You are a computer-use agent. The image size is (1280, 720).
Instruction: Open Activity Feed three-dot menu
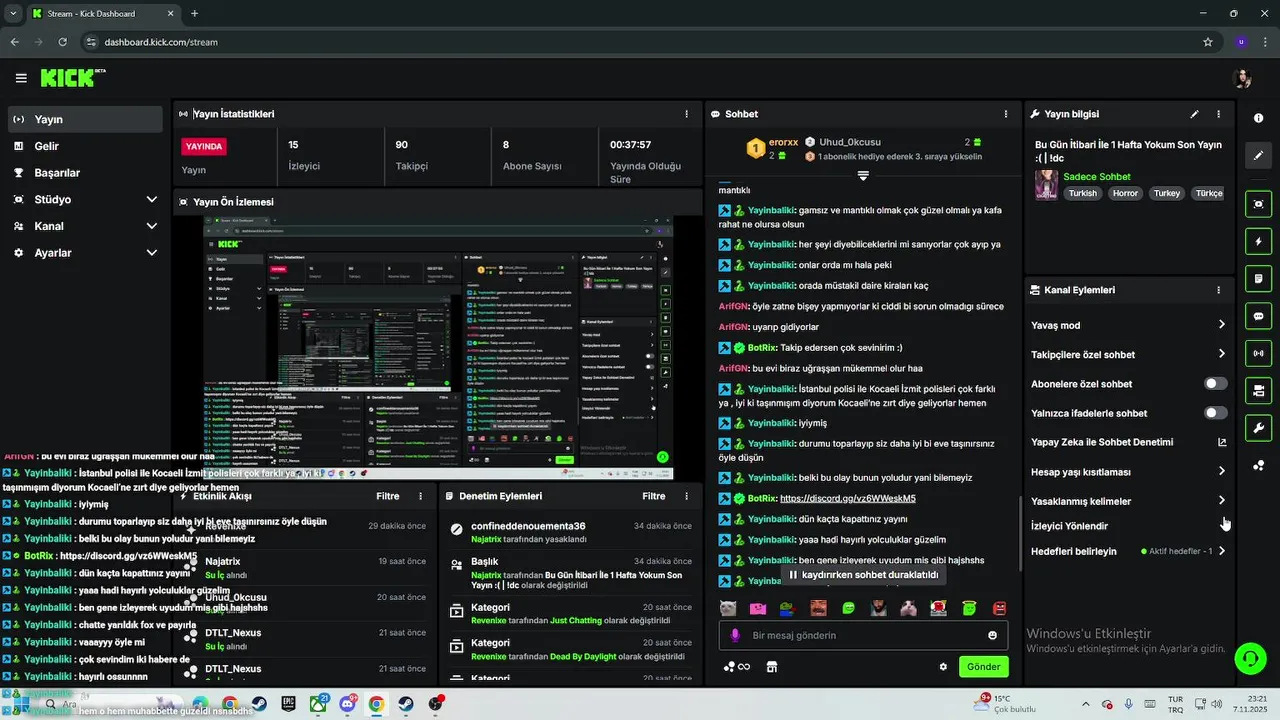pos(420,496)
